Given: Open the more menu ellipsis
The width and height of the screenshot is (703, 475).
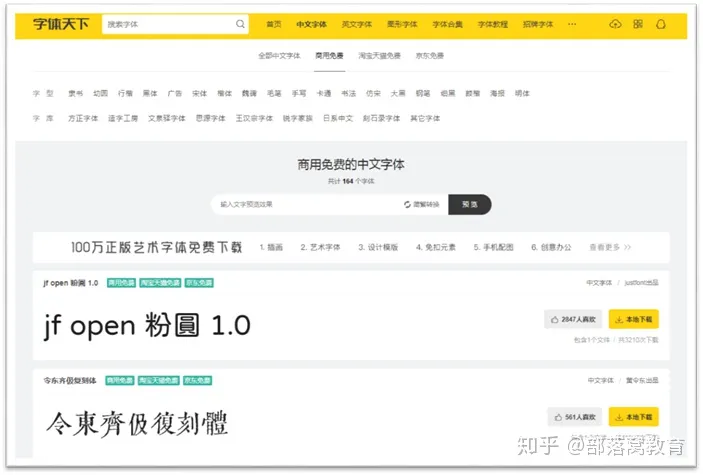Looking at the screenshot, I should [572, 24].
